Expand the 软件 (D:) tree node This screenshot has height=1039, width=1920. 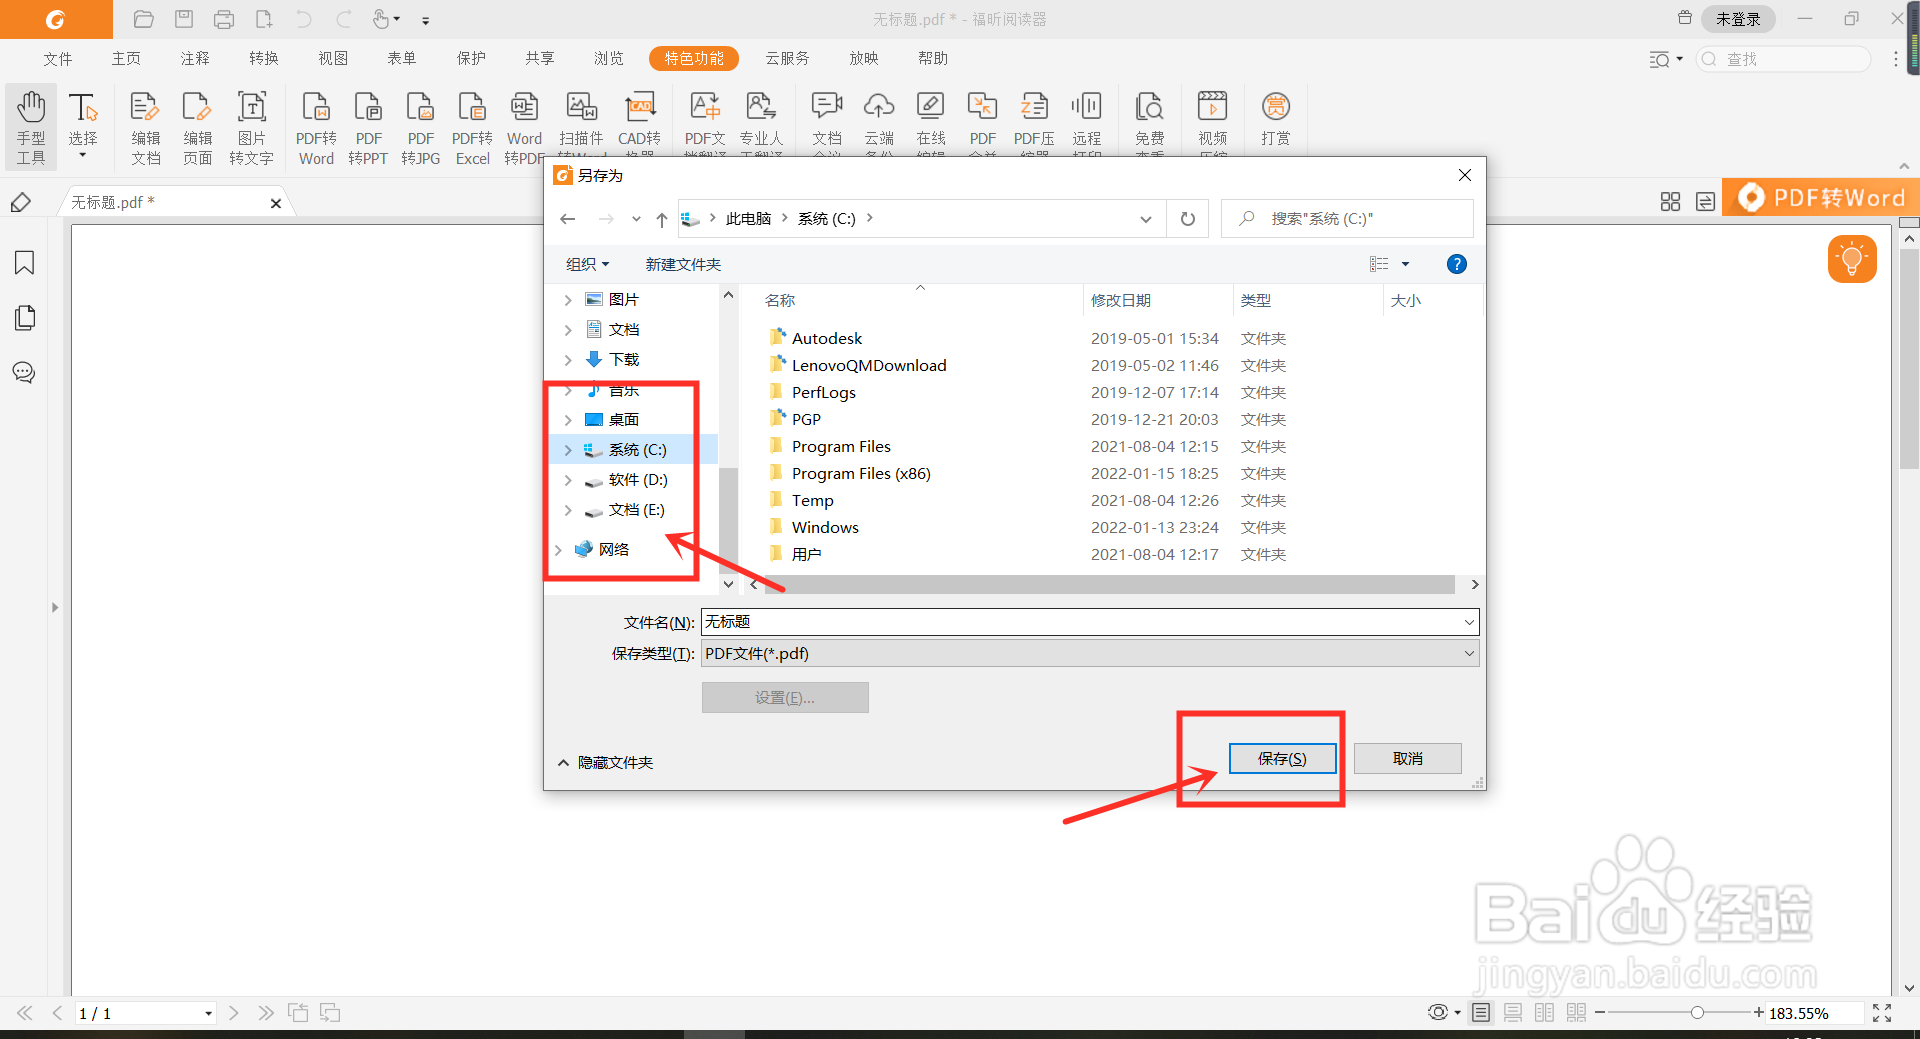pos(568,480)
